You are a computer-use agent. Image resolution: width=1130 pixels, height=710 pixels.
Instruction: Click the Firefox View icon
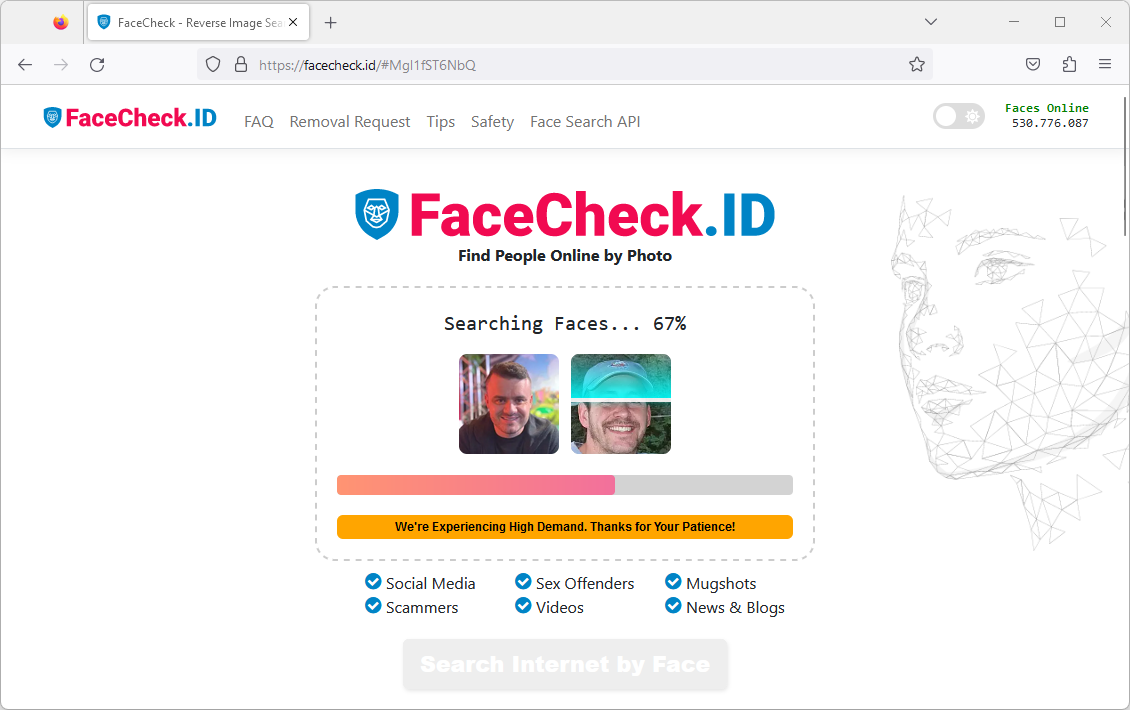[x=61, y=22]
